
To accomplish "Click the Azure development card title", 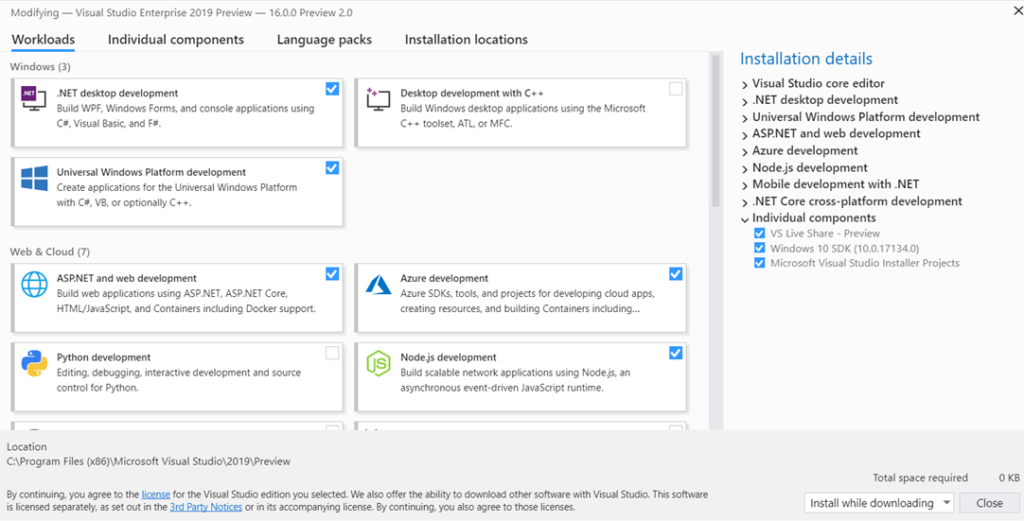I will pyautogui.click(x=444, y=278).
